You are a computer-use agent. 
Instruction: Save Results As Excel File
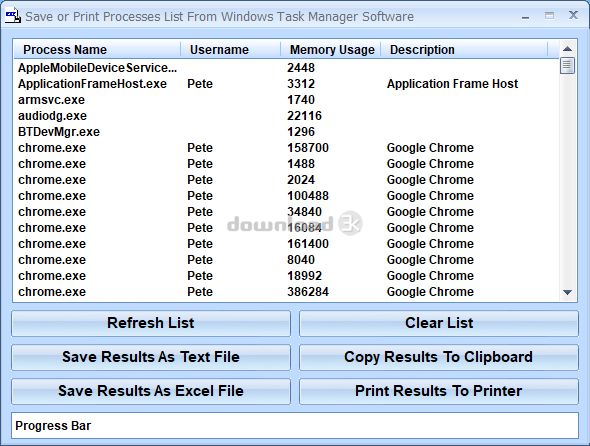point(151,391)
